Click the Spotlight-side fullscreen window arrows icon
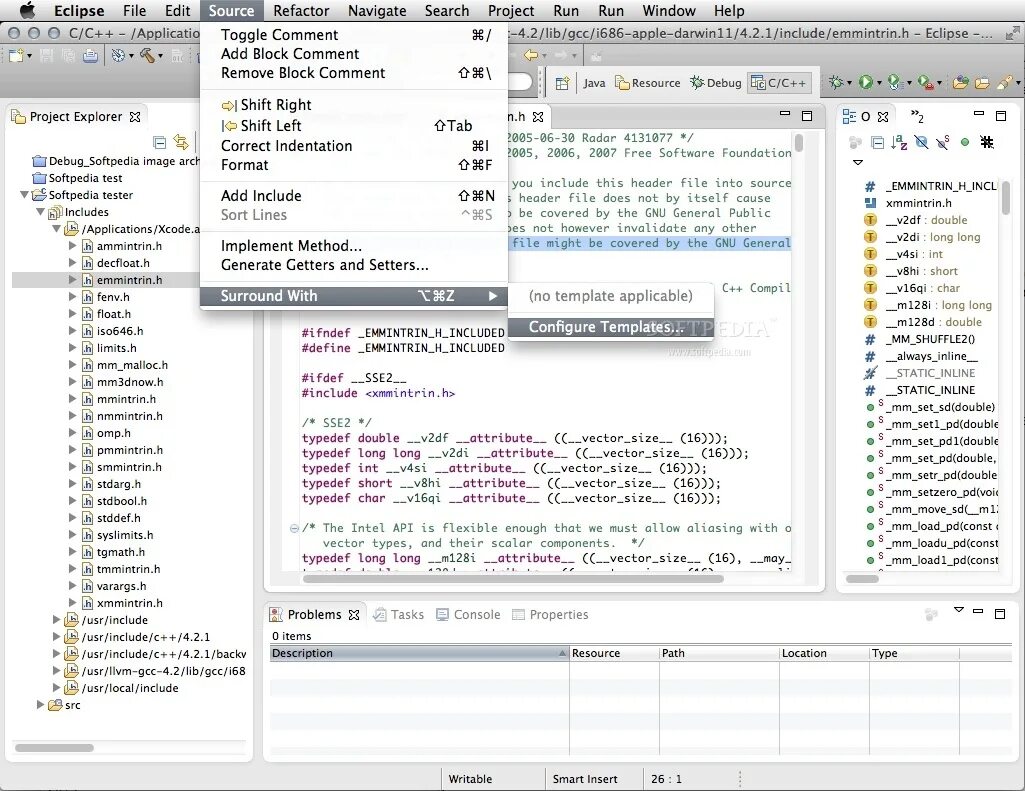The image size is (1025, 791). point(1012,32)
